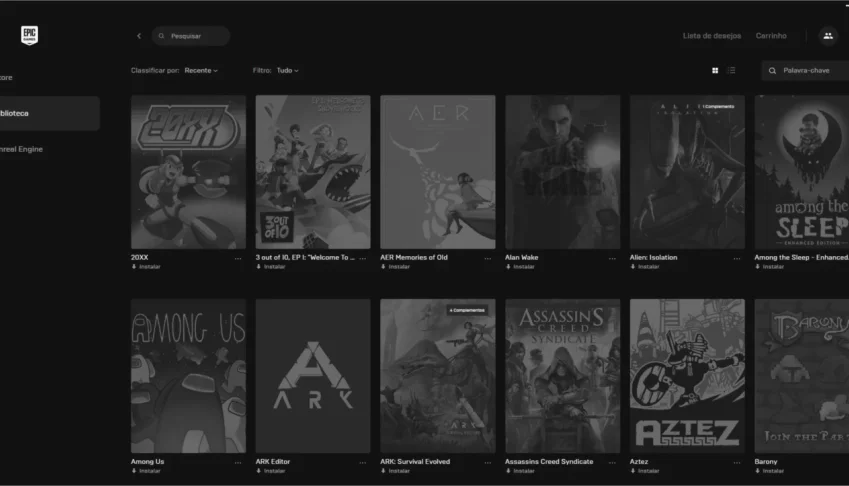The width and height of the screenshot is (849, 486).
Task: Open the 3 out of 10 game cover
Action: 313,172
